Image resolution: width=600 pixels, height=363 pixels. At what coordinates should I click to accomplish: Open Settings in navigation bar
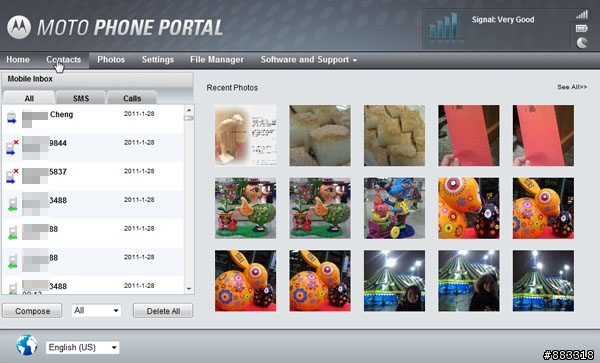[x=158, y=60]
